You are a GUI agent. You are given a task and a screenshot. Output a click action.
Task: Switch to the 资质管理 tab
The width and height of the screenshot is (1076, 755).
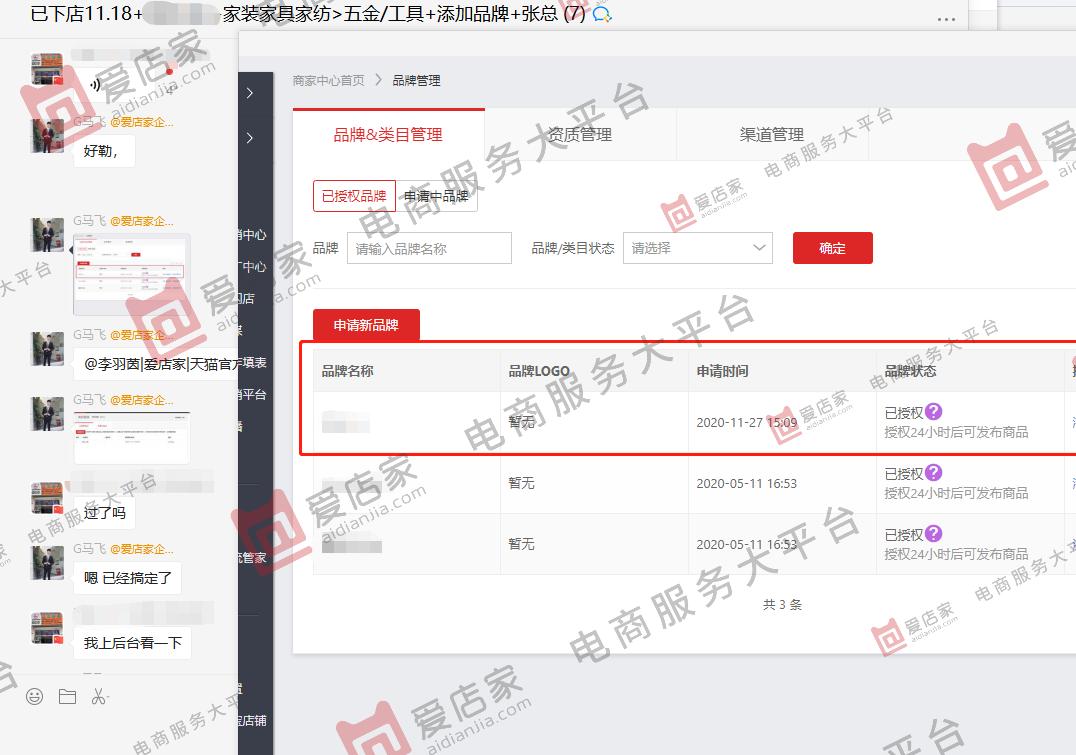pyautogui.click(x=580, y=134)
